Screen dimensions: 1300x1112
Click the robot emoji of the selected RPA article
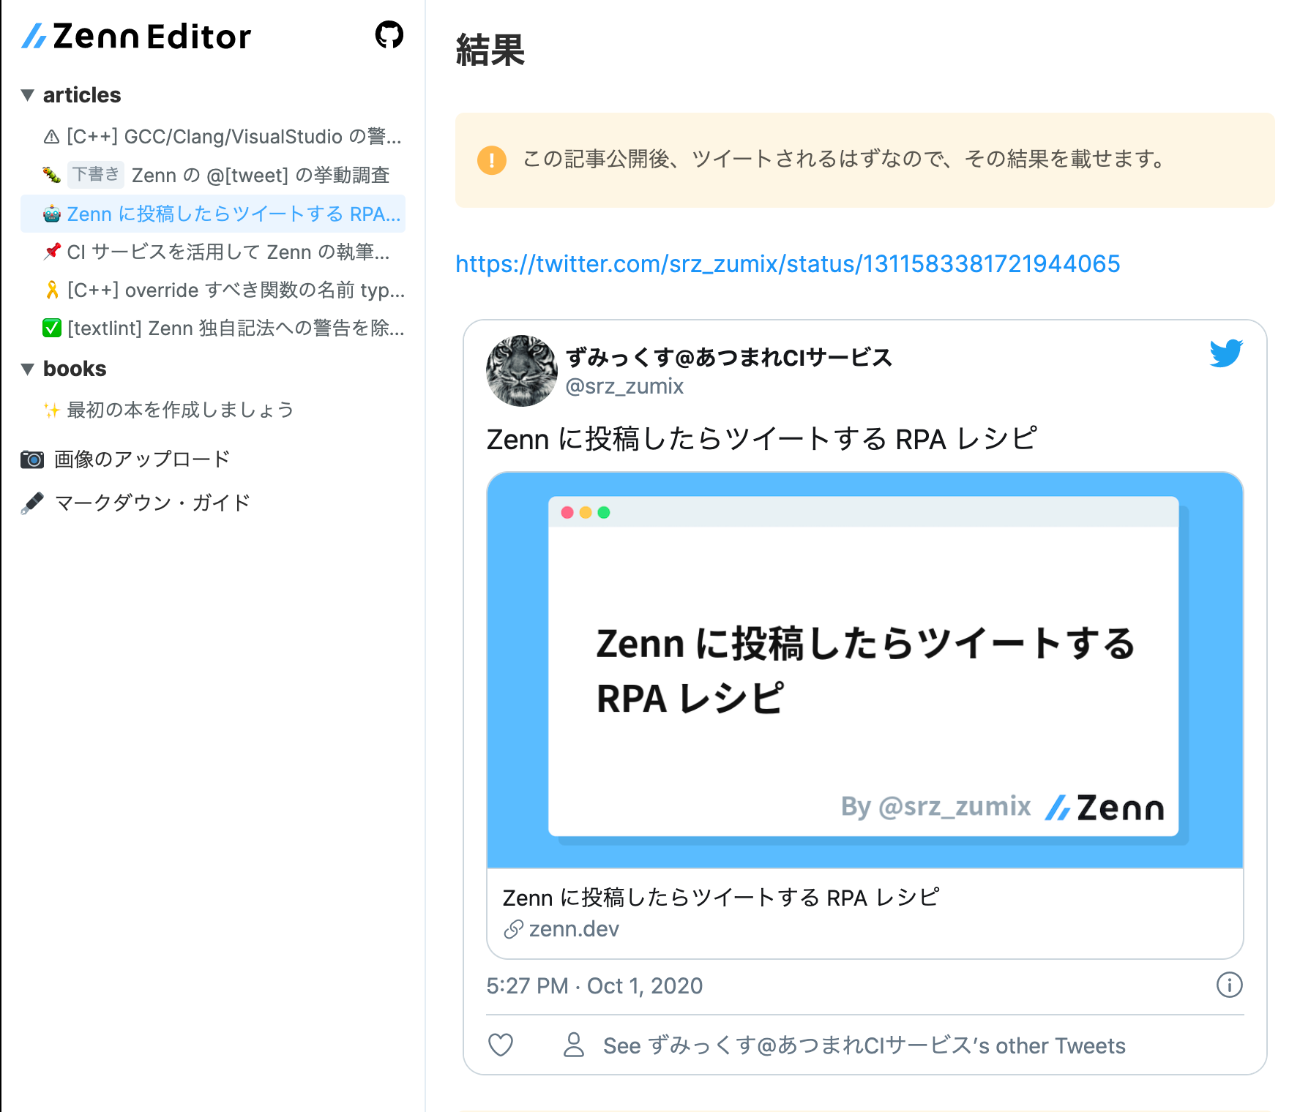[52, 214]
